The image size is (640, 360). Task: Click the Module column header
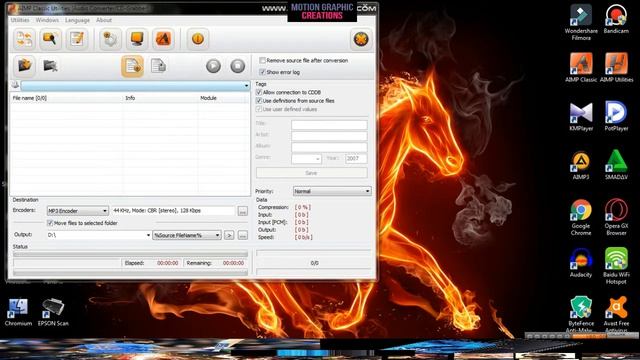pos(223,98)
